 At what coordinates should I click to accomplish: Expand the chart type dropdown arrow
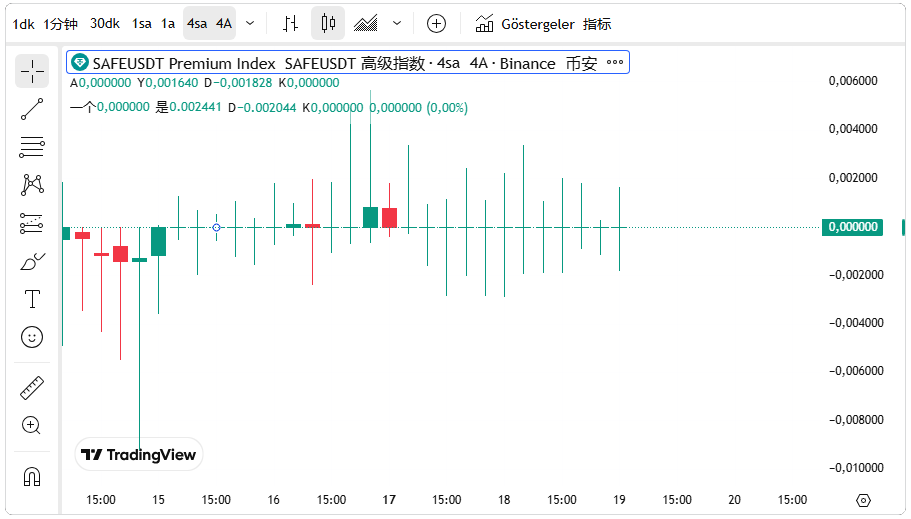point(397,23)
